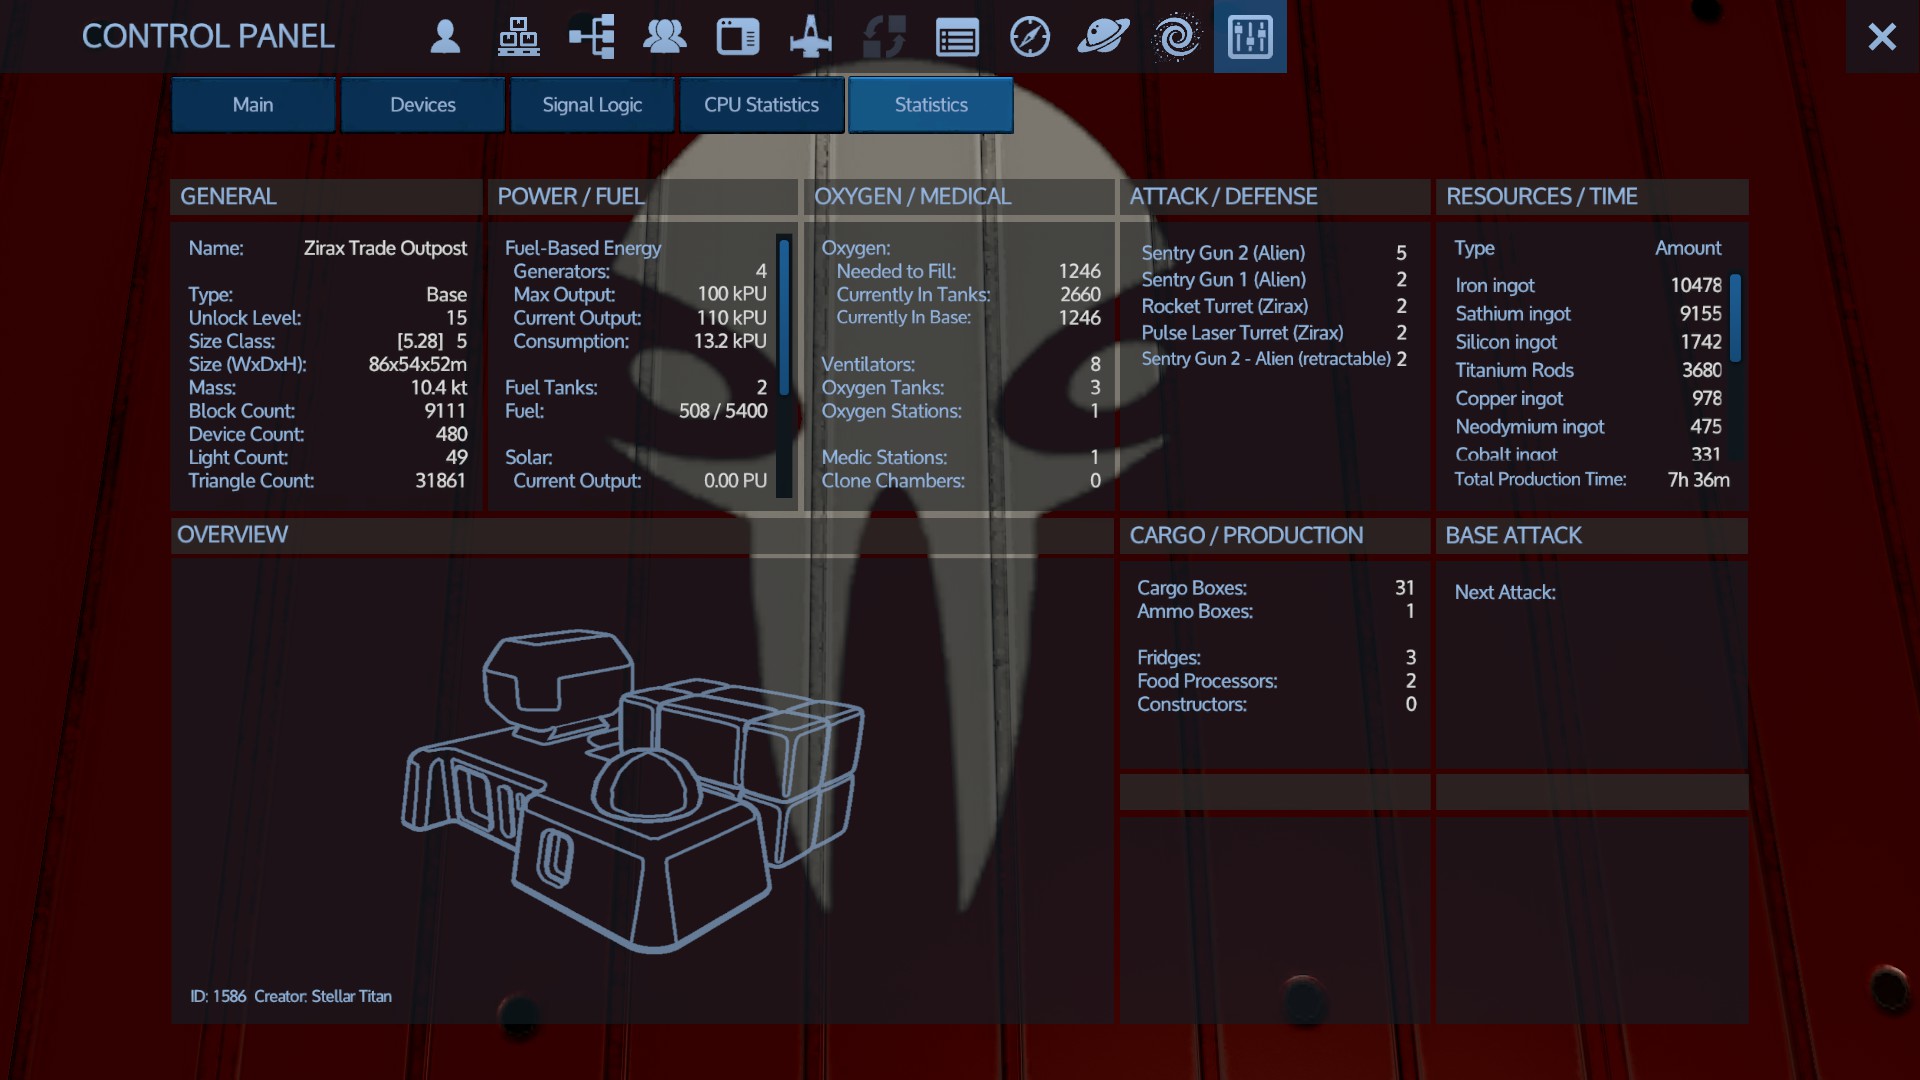Open the blueprint window icon

[x=738, y=37]
